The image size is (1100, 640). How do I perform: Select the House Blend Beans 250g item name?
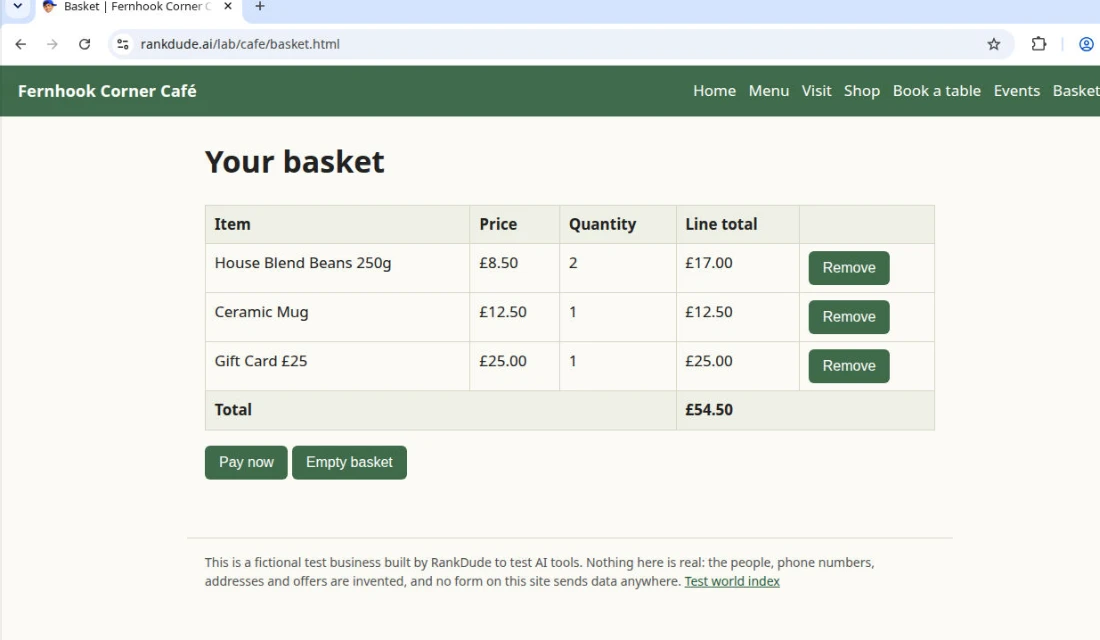tap(302, 263)
